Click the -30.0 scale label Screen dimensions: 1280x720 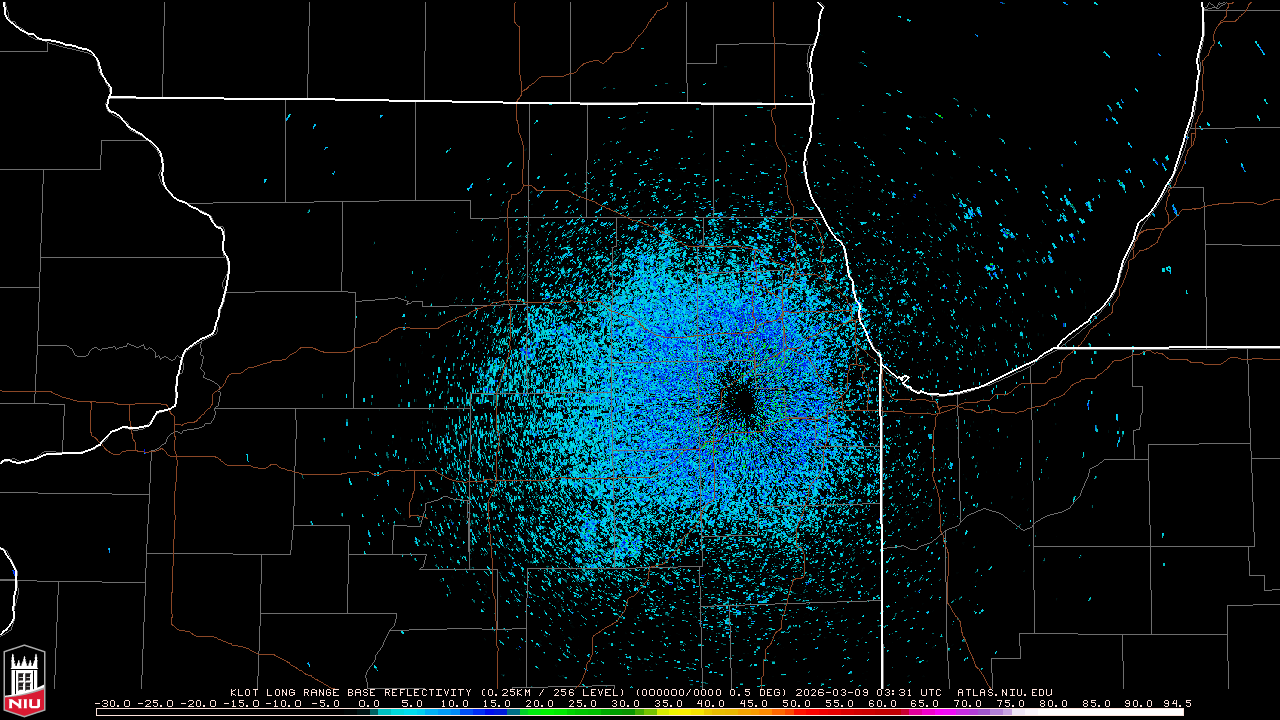click(x=113, y=703)
